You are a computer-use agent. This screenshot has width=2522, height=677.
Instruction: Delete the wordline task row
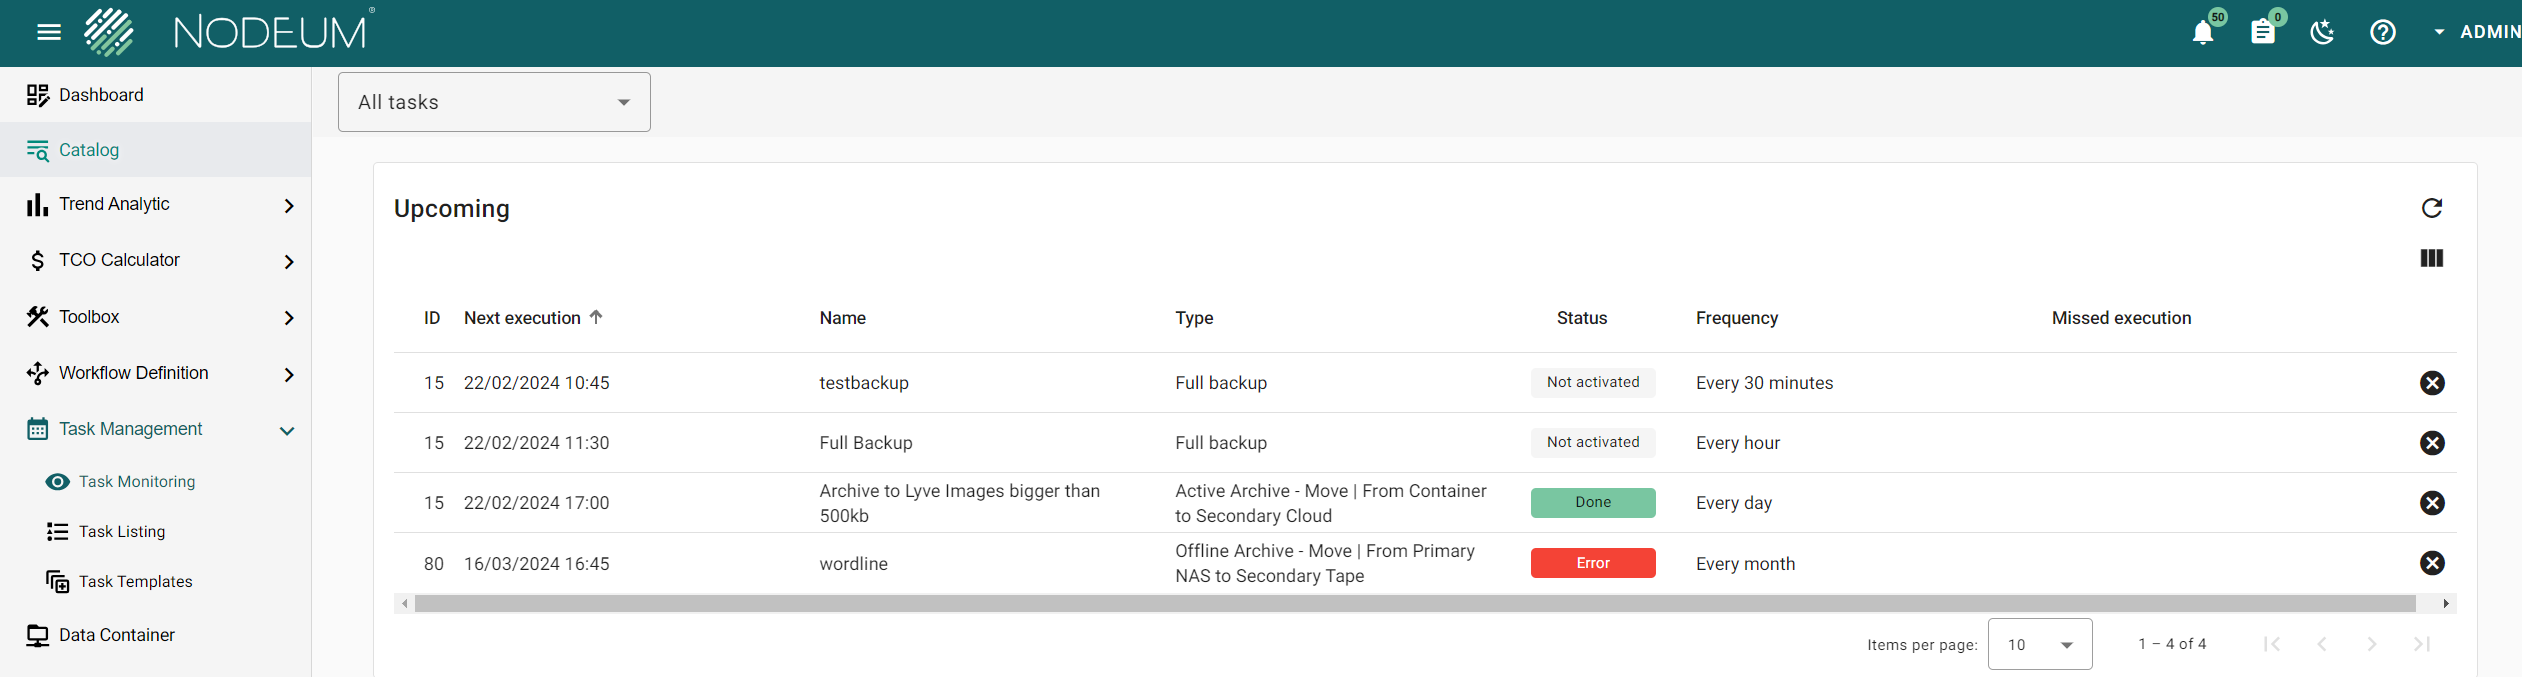[x=2432, y=563]
